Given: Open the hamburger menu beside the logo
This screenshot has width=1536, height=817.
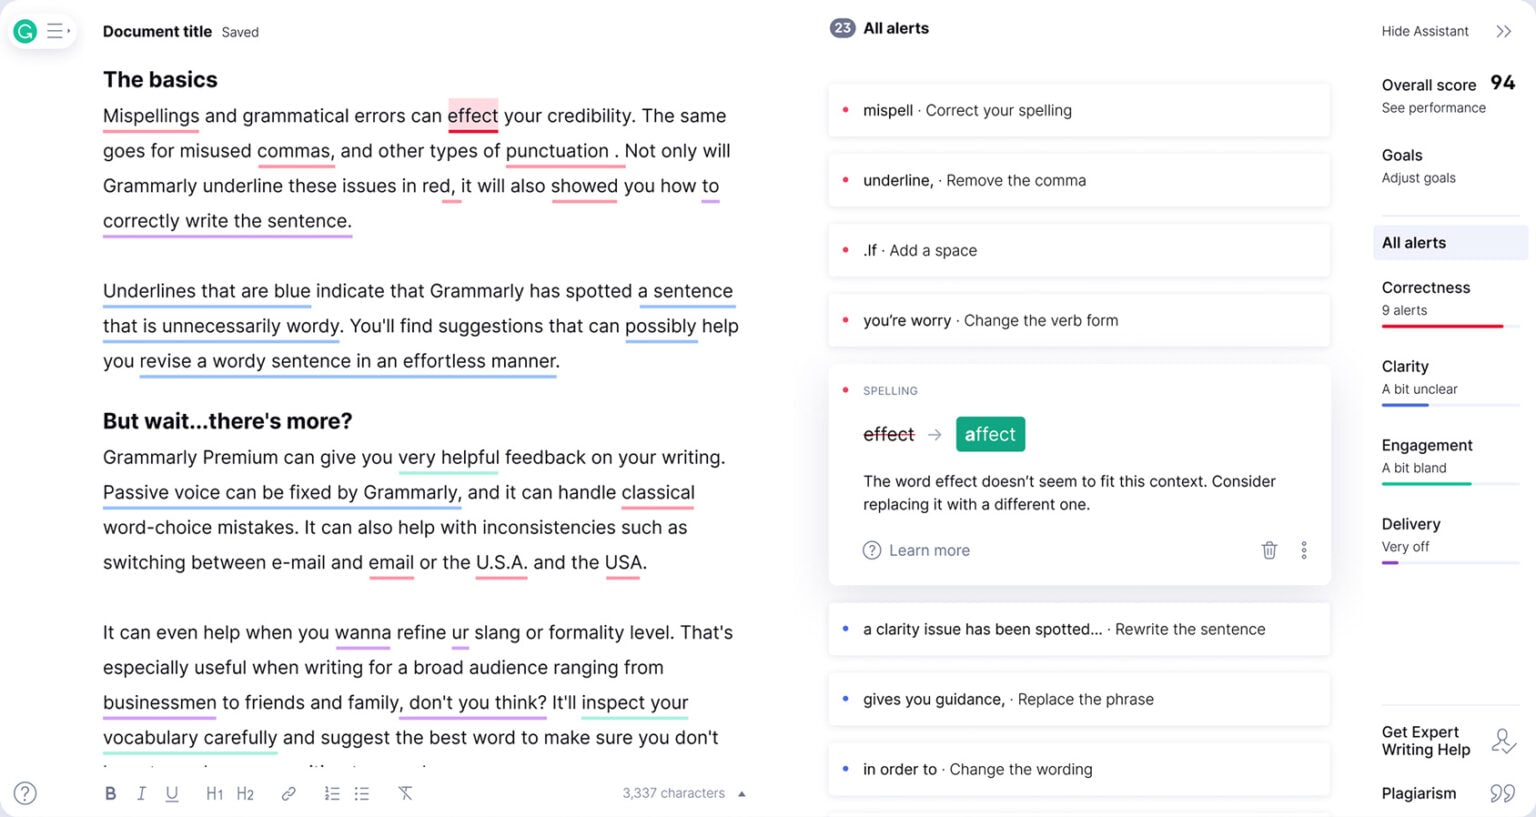Looking at the screenshot, I should [57, 31].
